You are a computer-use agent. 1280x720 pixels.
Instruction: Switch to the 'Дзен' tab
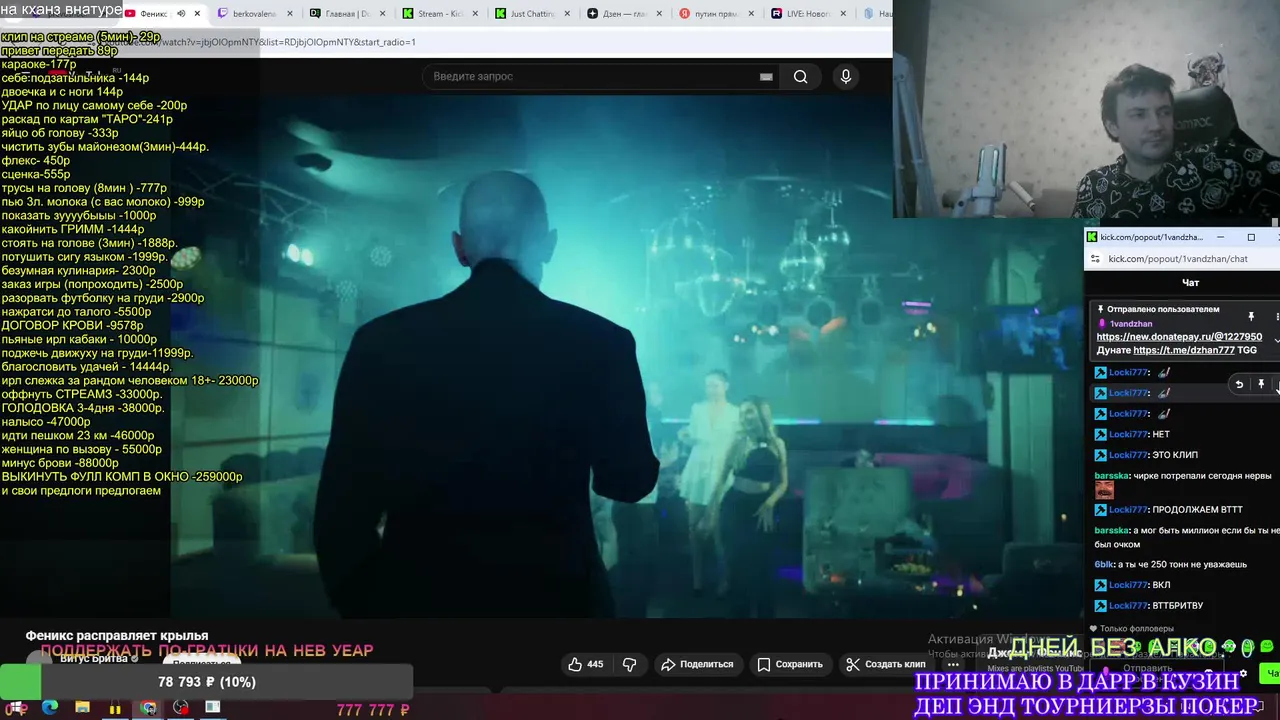tap(623, 14)
